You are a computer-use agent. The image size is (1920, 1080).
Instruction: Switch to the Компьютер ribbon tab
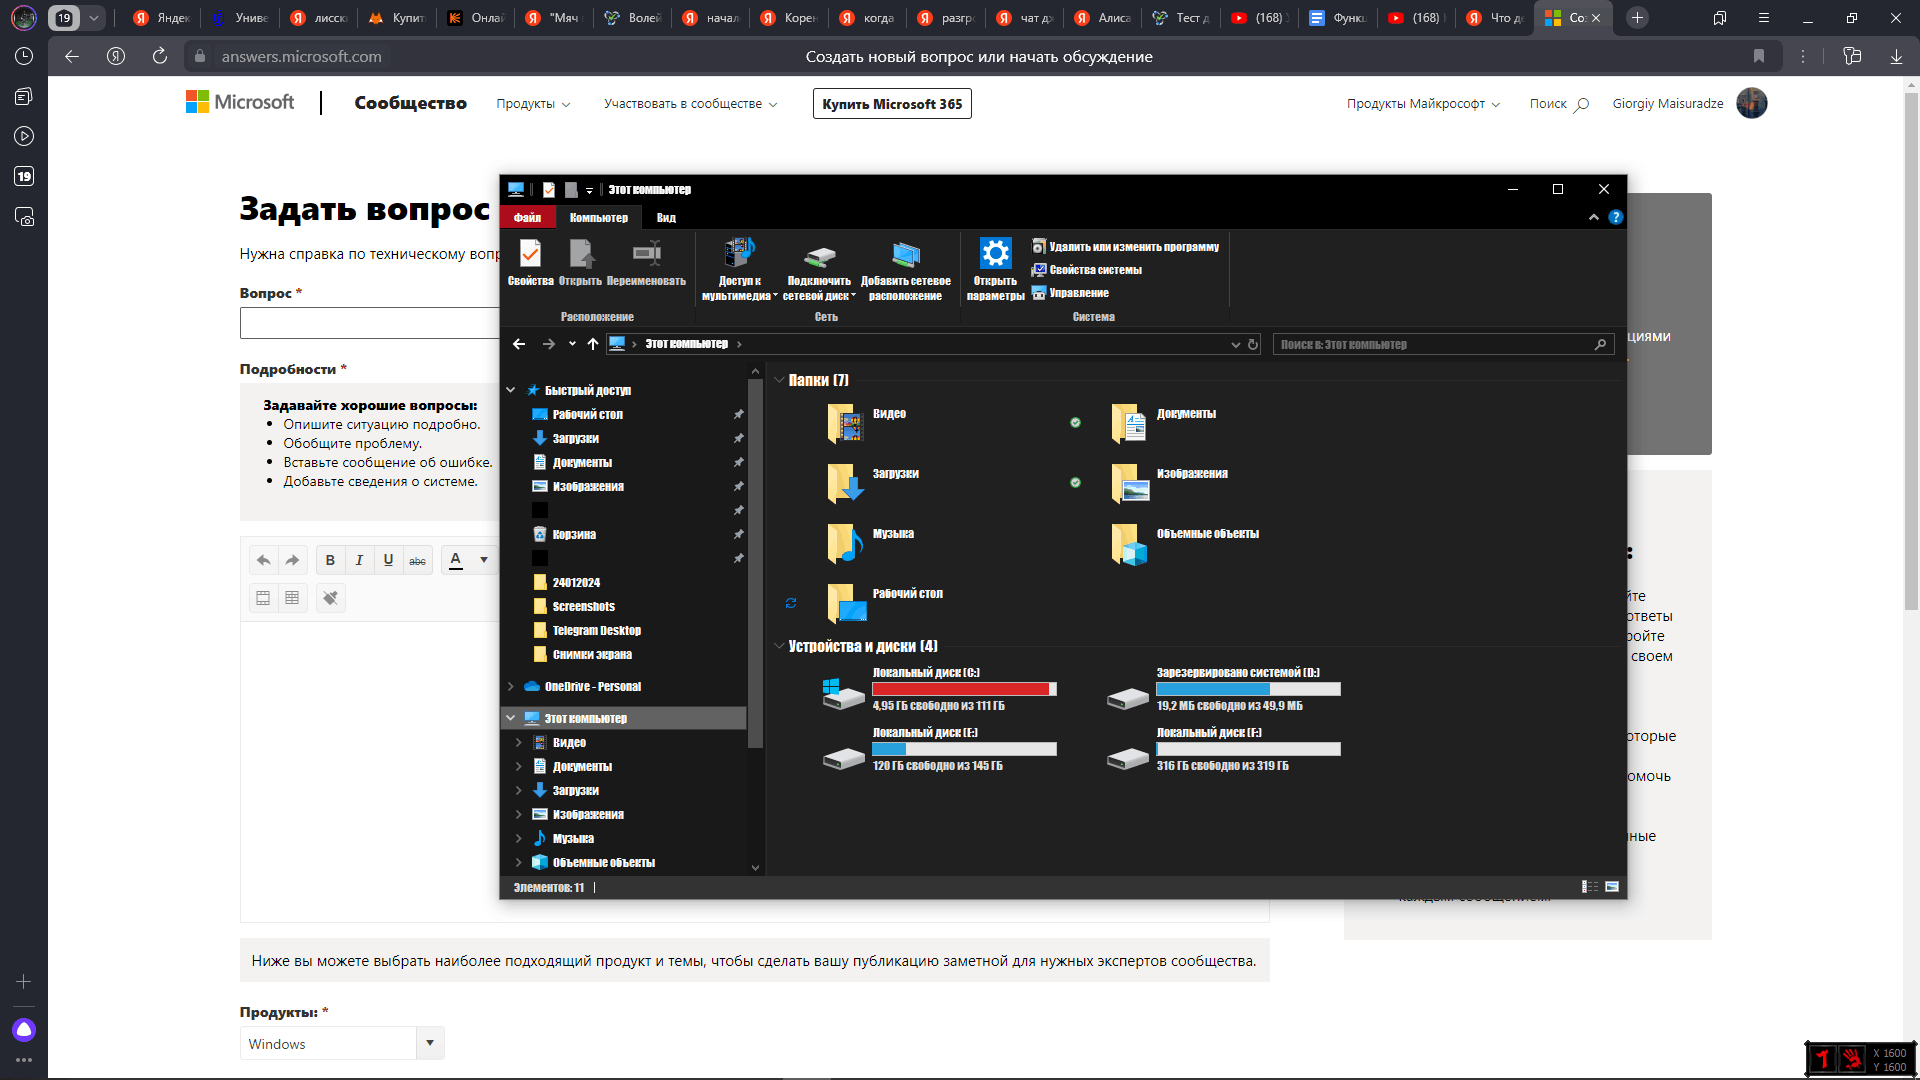point(598,217)
